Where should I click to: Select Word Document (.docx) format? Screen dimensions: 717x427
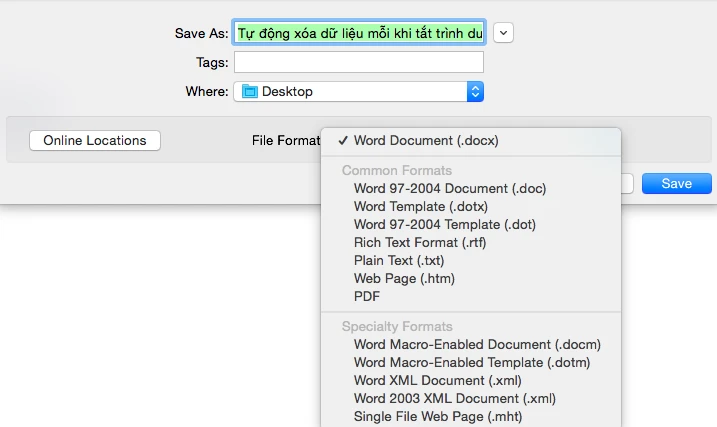point(471,140)
